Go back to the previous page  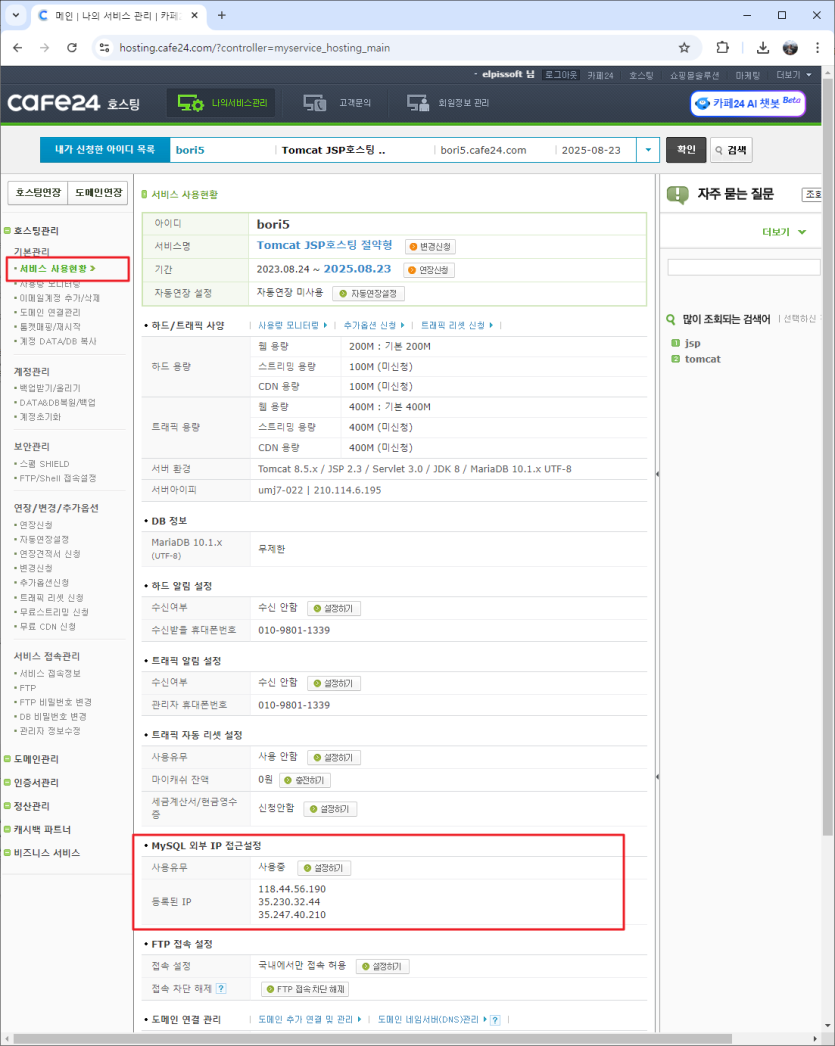[x=17, y=47]
